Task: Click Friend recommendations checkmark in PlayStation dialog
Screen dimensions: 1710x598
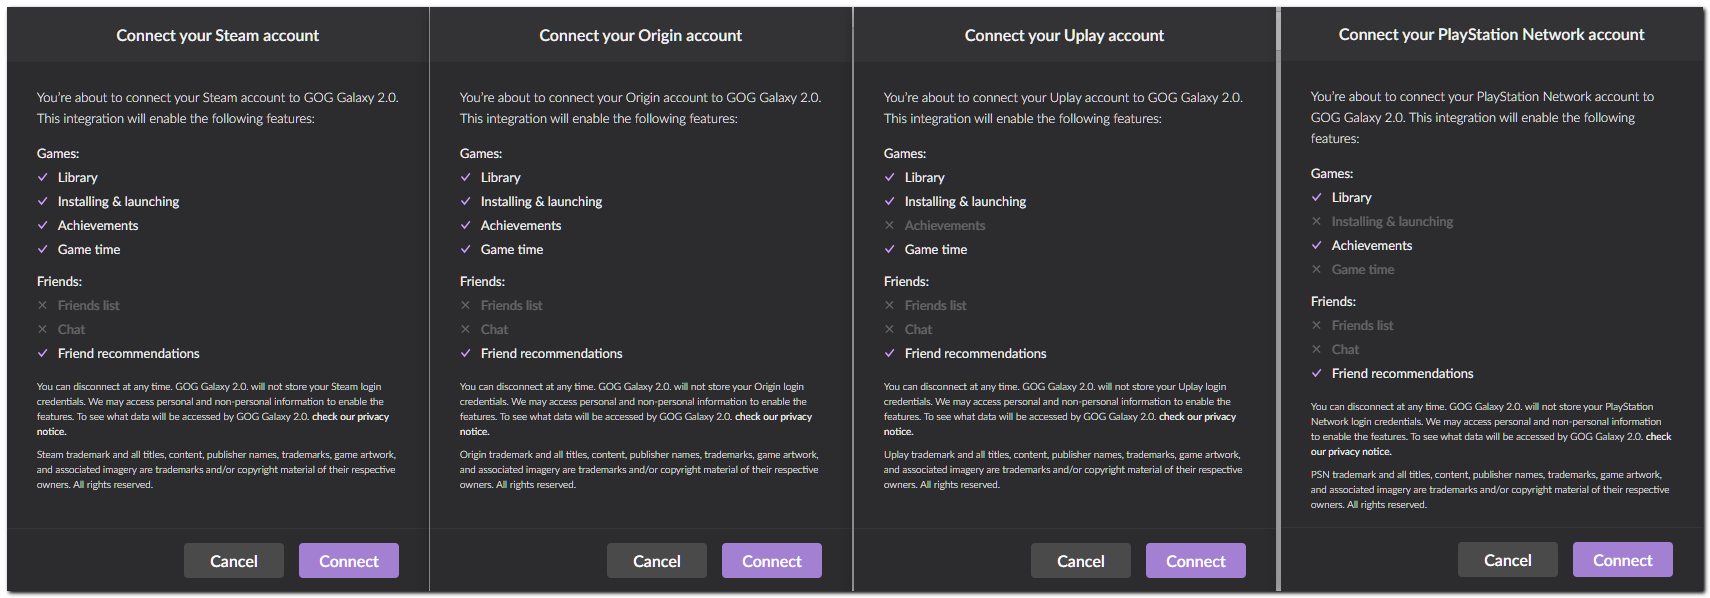Action: 1317,373
